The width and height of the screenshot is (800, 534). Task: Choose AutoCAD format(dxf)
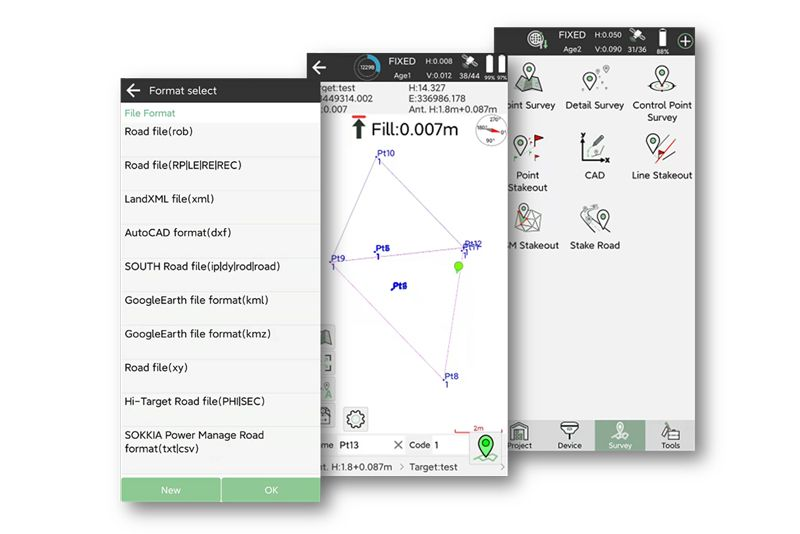point(220,241)
